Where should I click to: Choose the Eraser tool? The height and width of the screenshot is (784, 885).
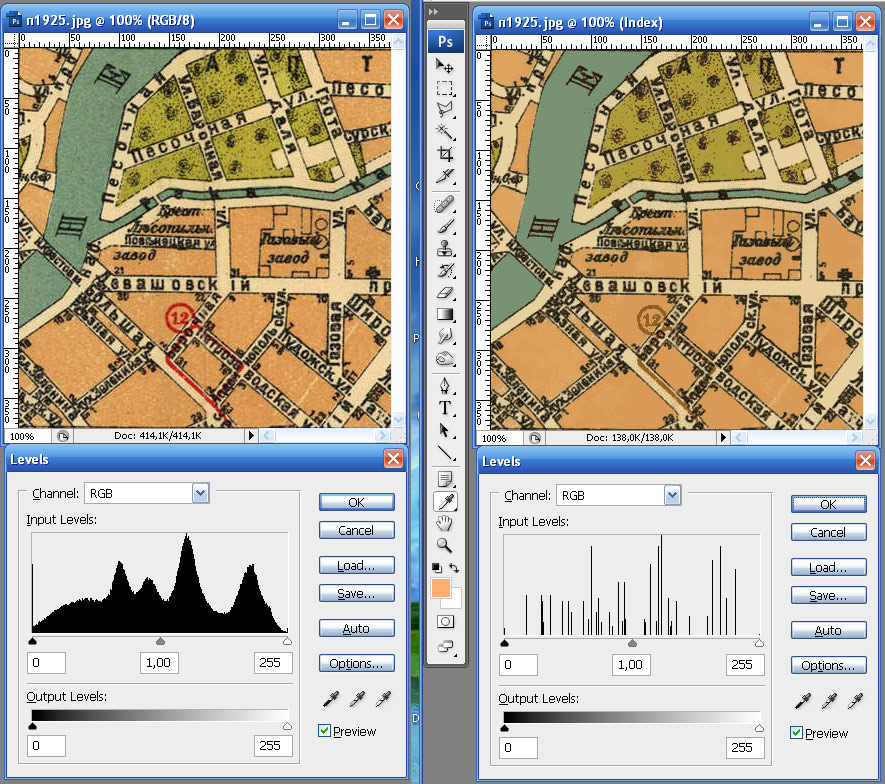(x=445, y=293)
